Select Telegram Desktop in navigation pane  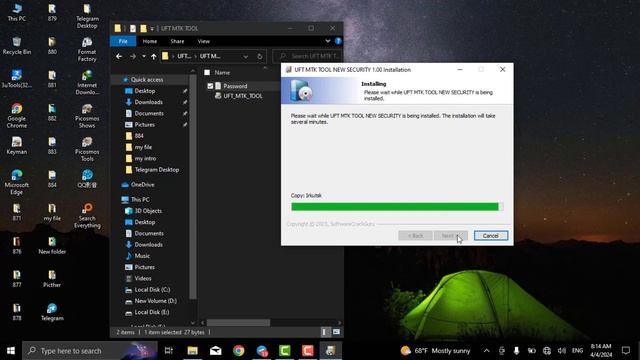tap(157, 169)
